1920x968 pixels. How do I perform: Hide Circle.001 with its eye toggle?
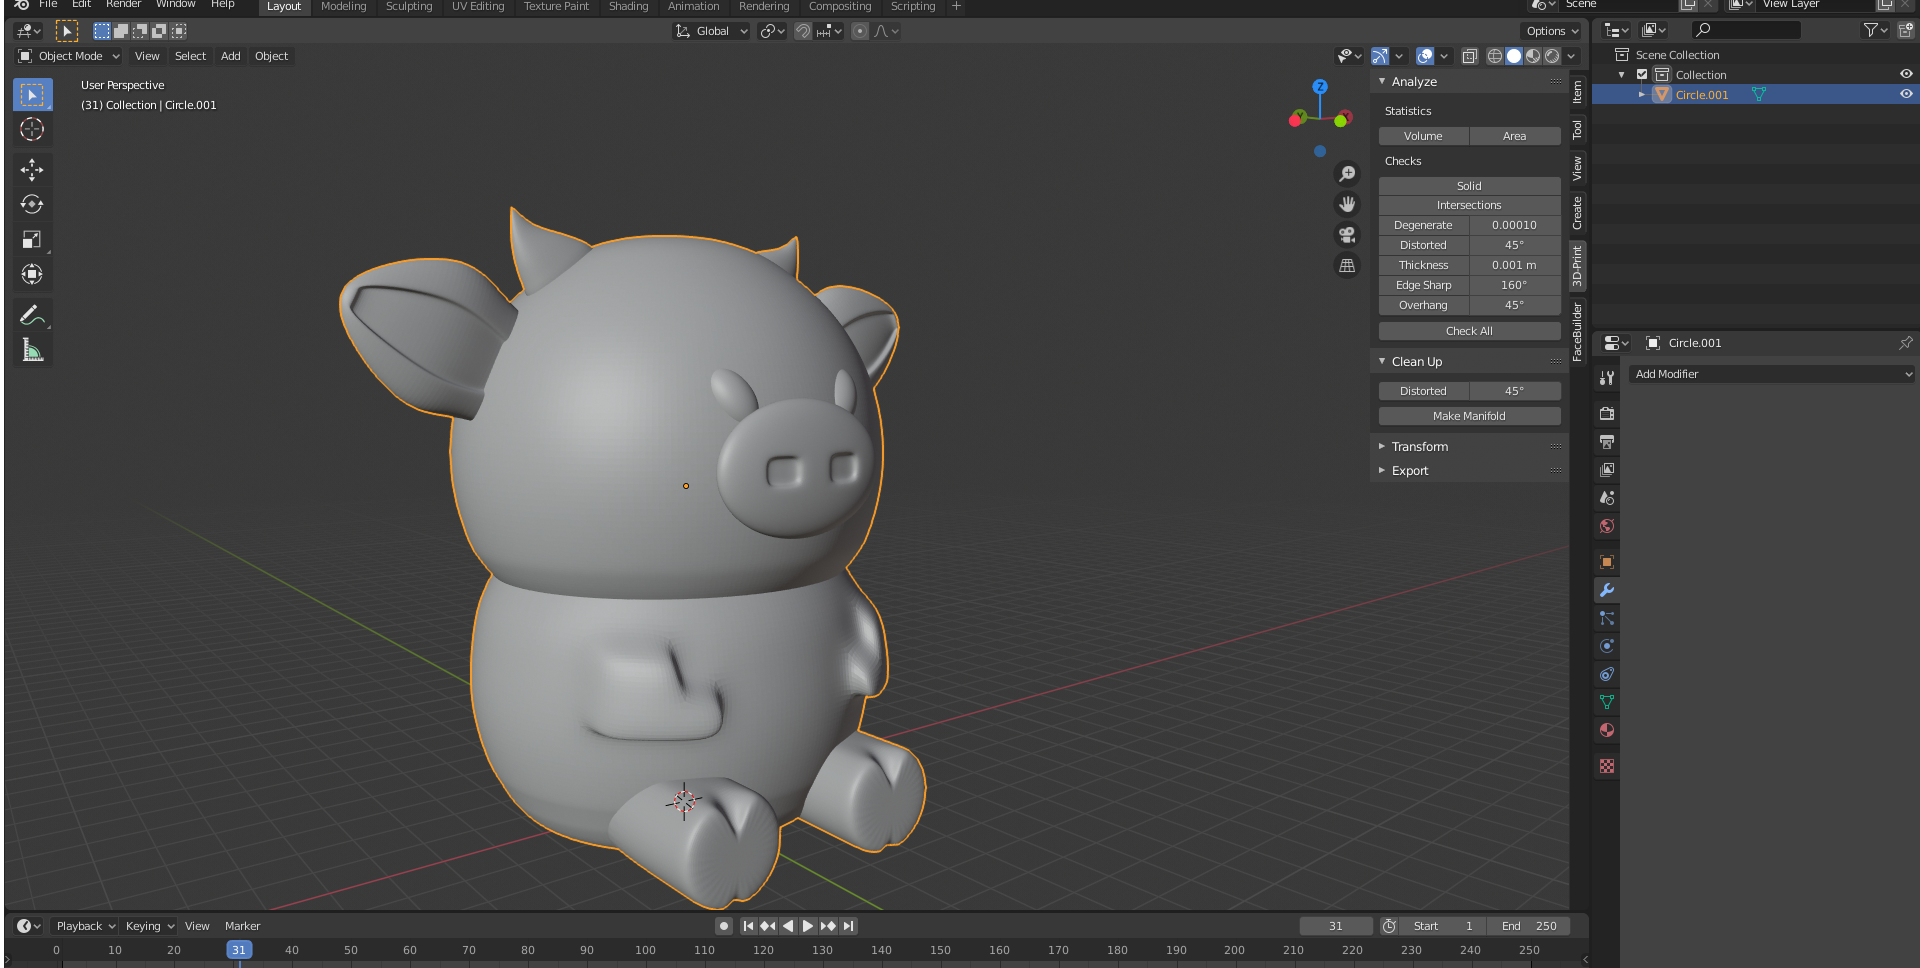click(x=1906, y=94)
